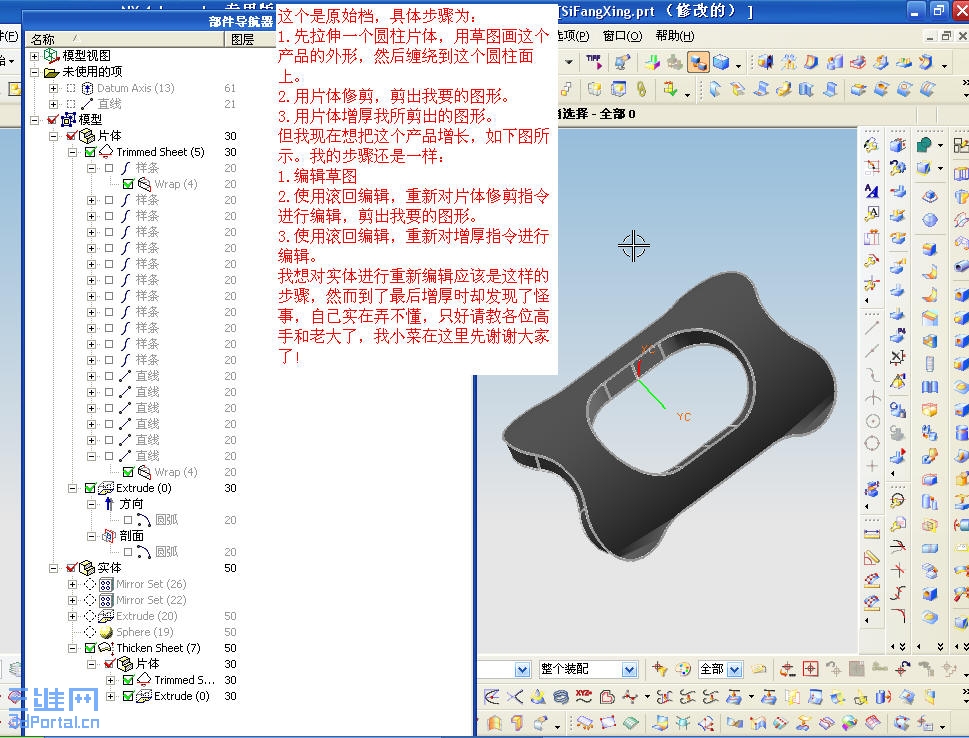Click the highlighted assembly components icon
The image size is (969, 738).
[698, 62]
